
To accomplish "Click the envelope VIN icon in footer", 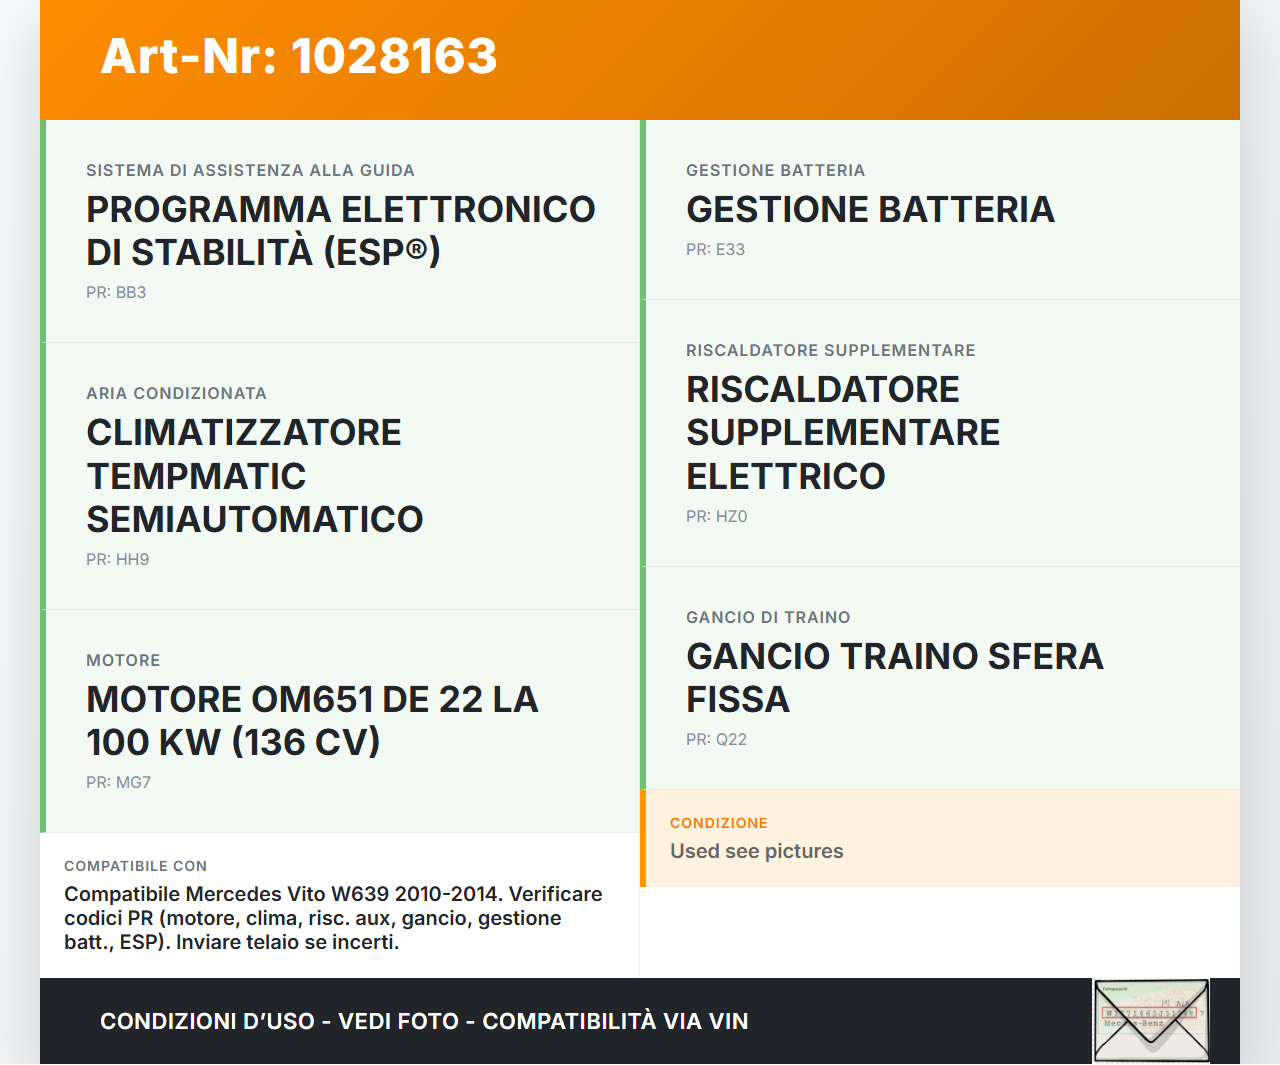I will (1151, 1020).
